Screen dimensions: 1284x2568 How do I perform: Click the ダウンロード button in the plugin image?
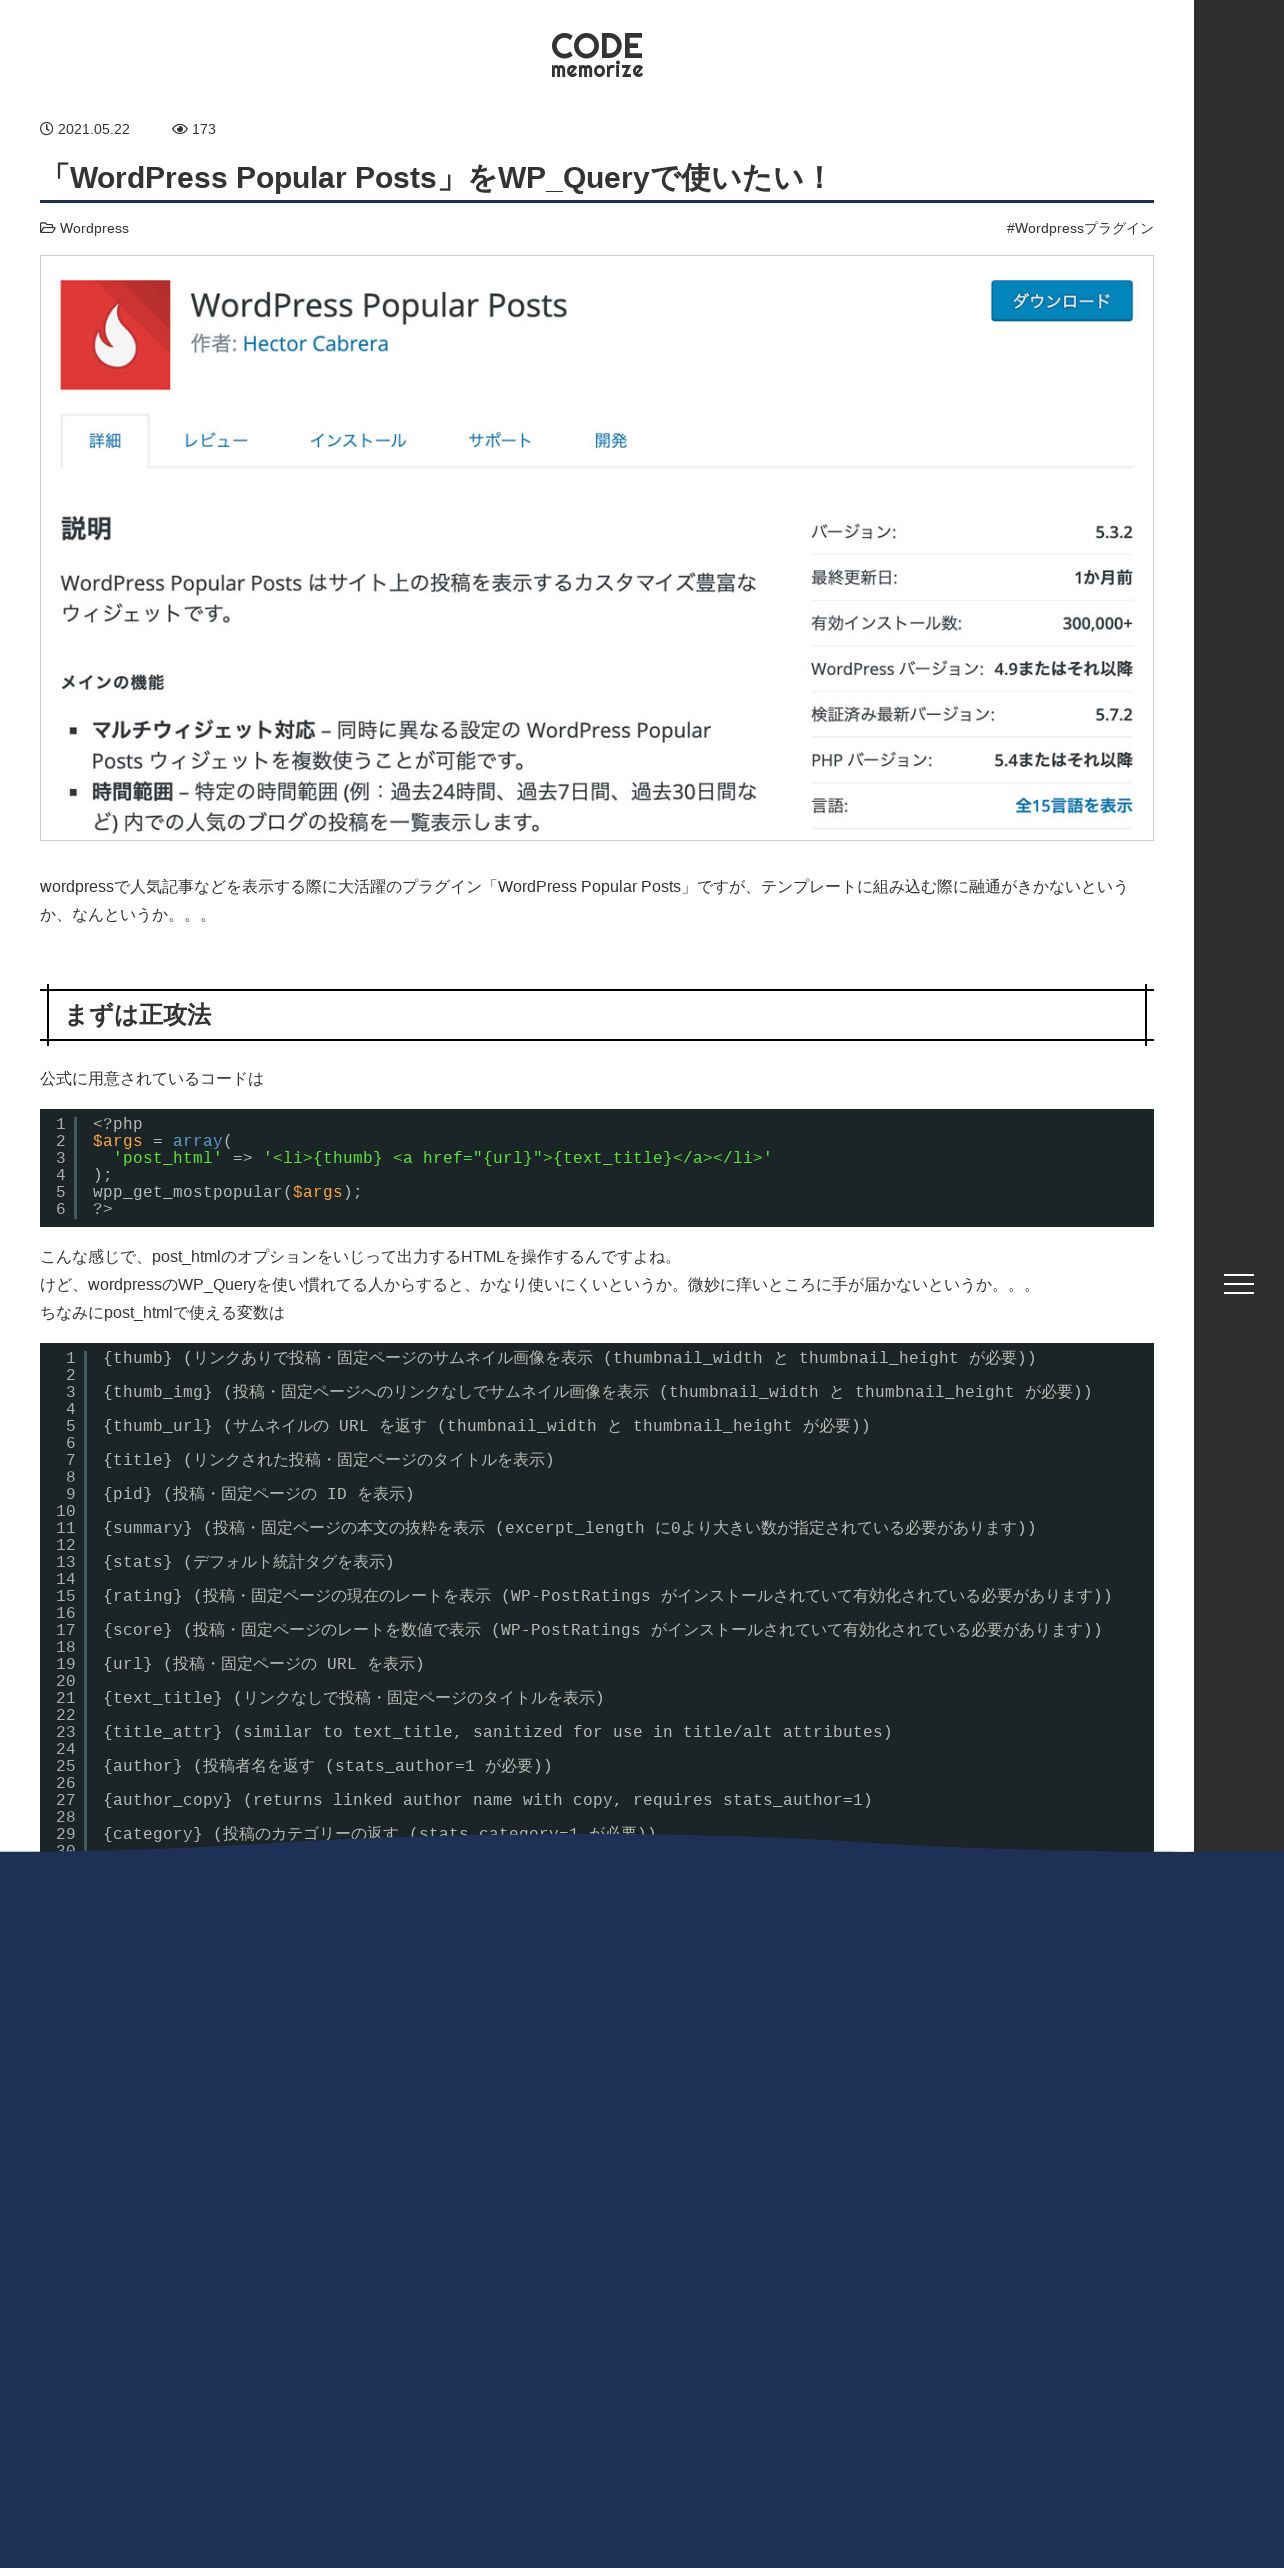[1062, 301]
